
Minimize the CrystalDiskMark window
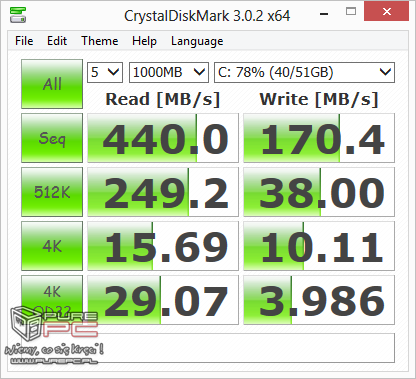(324, 14)
